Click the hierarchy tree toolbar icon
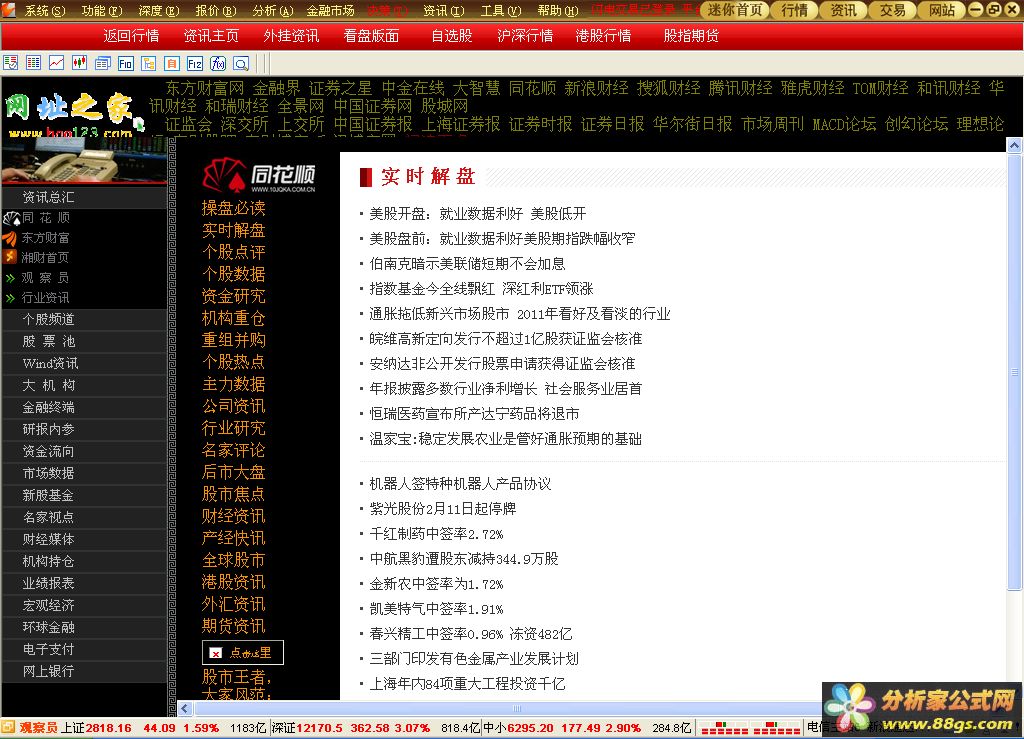Screen dimensions: 1024x739 pos(149,63)
